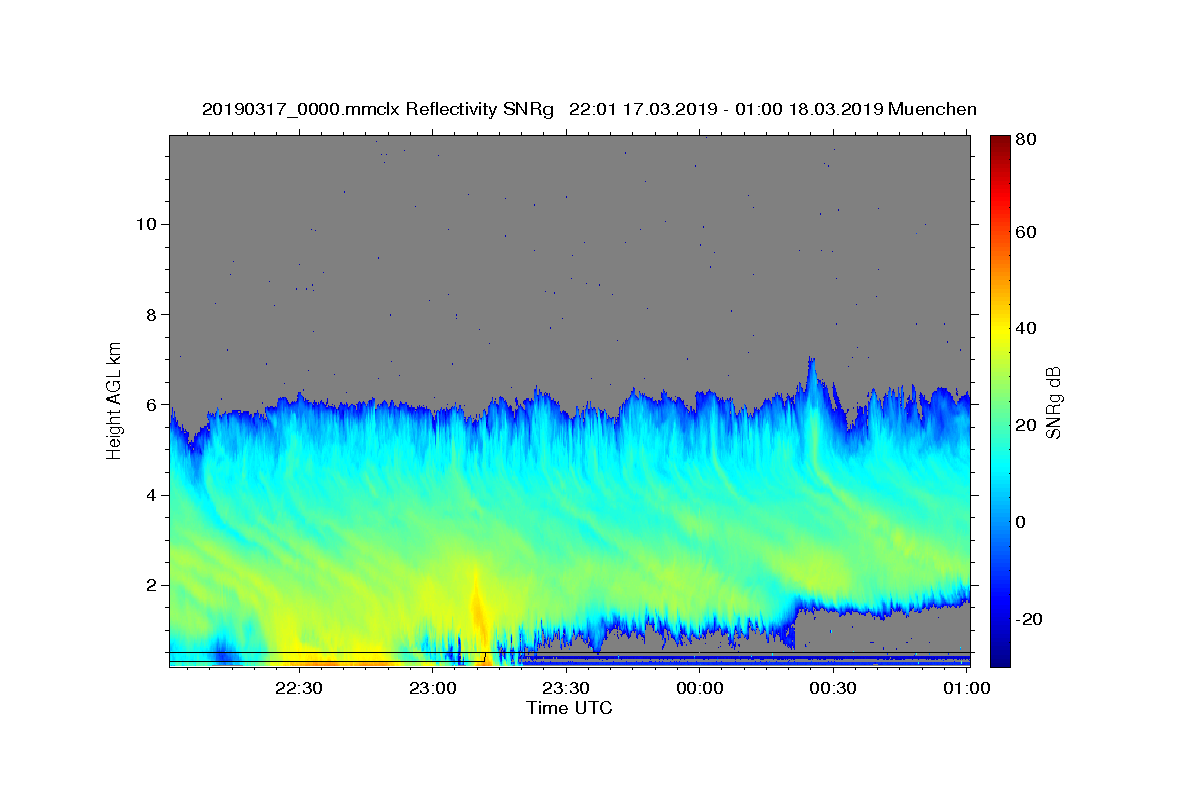Click the colorbar value 0

coord(1023,521)
